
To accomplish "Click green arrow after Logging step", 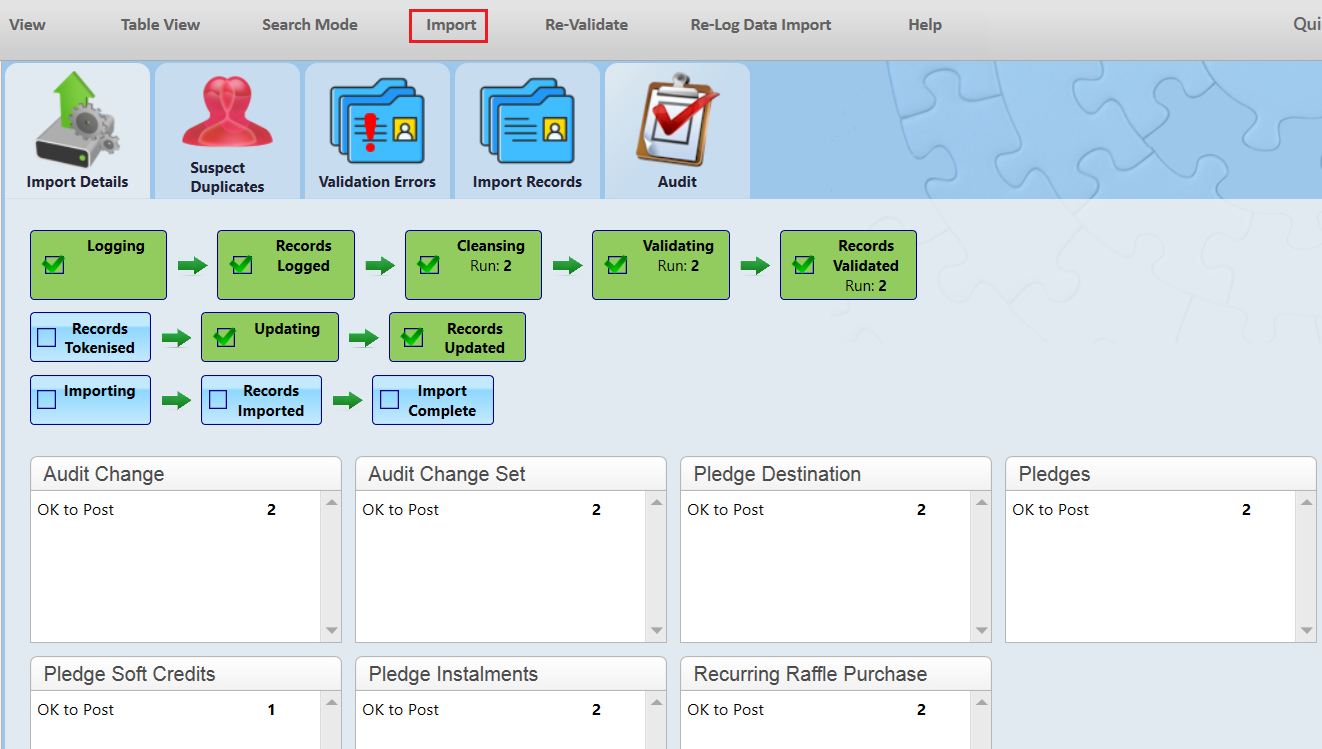I will point(192,265).
